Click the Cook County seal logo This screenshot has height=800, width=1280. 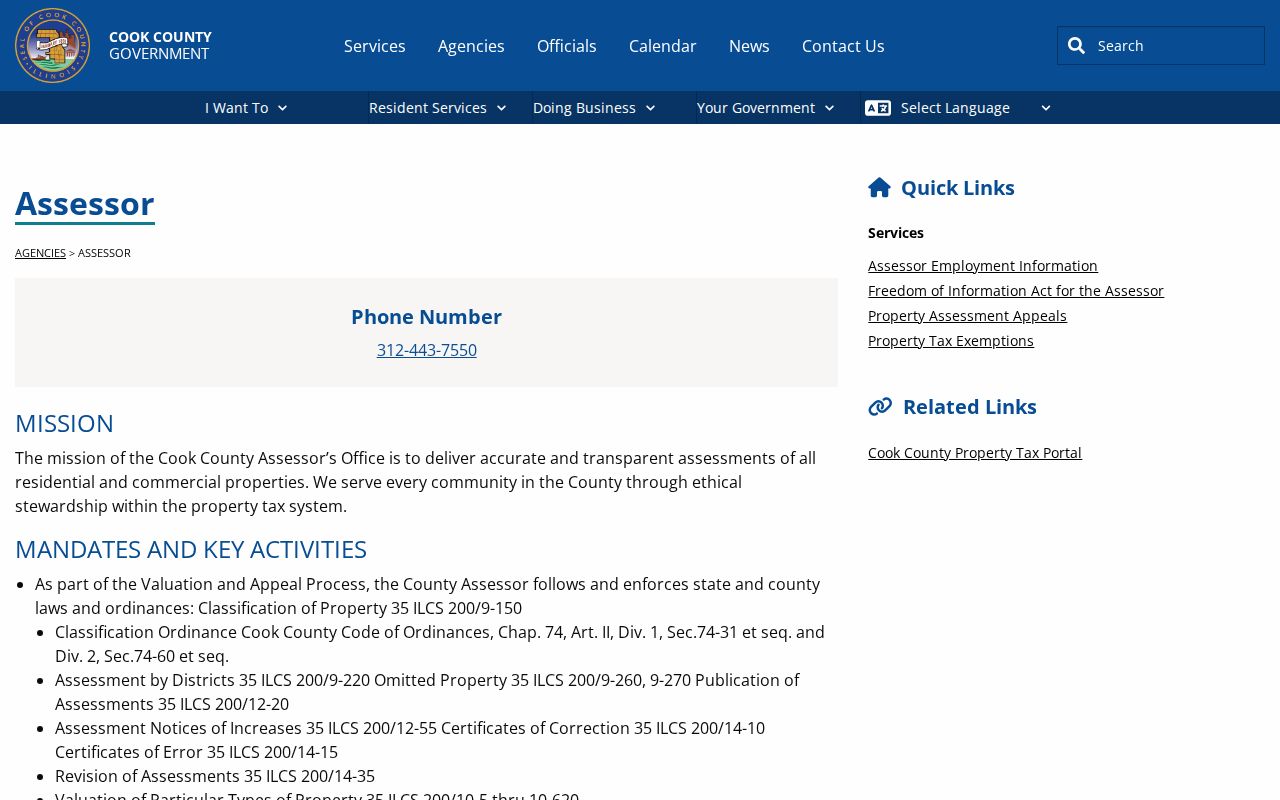point(53,45)
